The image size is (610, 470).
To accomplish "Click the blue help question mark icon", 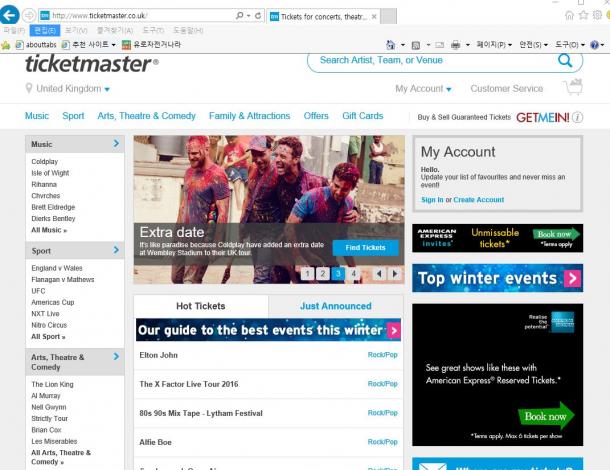I will point(594,45).
